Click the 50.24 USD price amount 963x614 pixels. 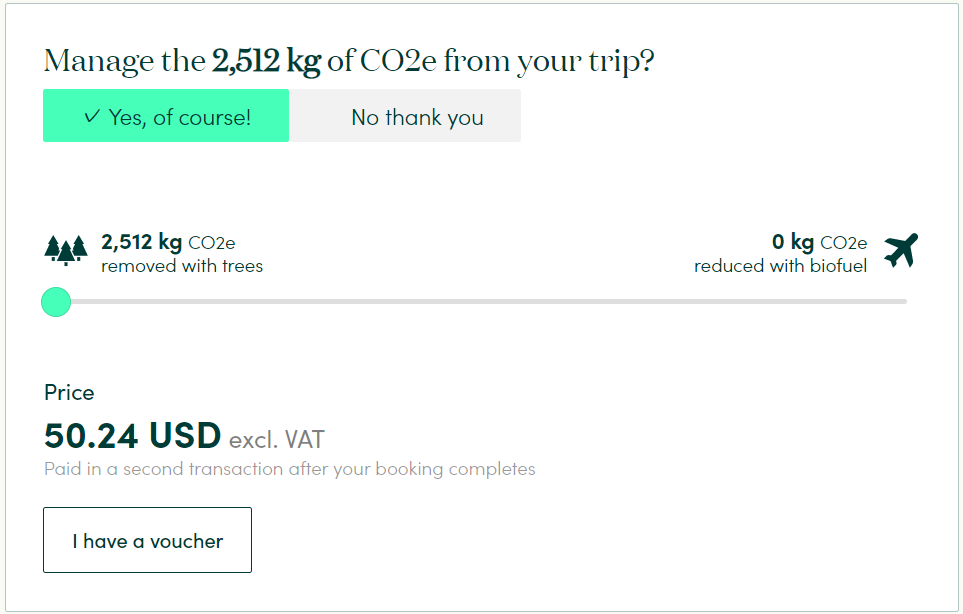(133, 436)
